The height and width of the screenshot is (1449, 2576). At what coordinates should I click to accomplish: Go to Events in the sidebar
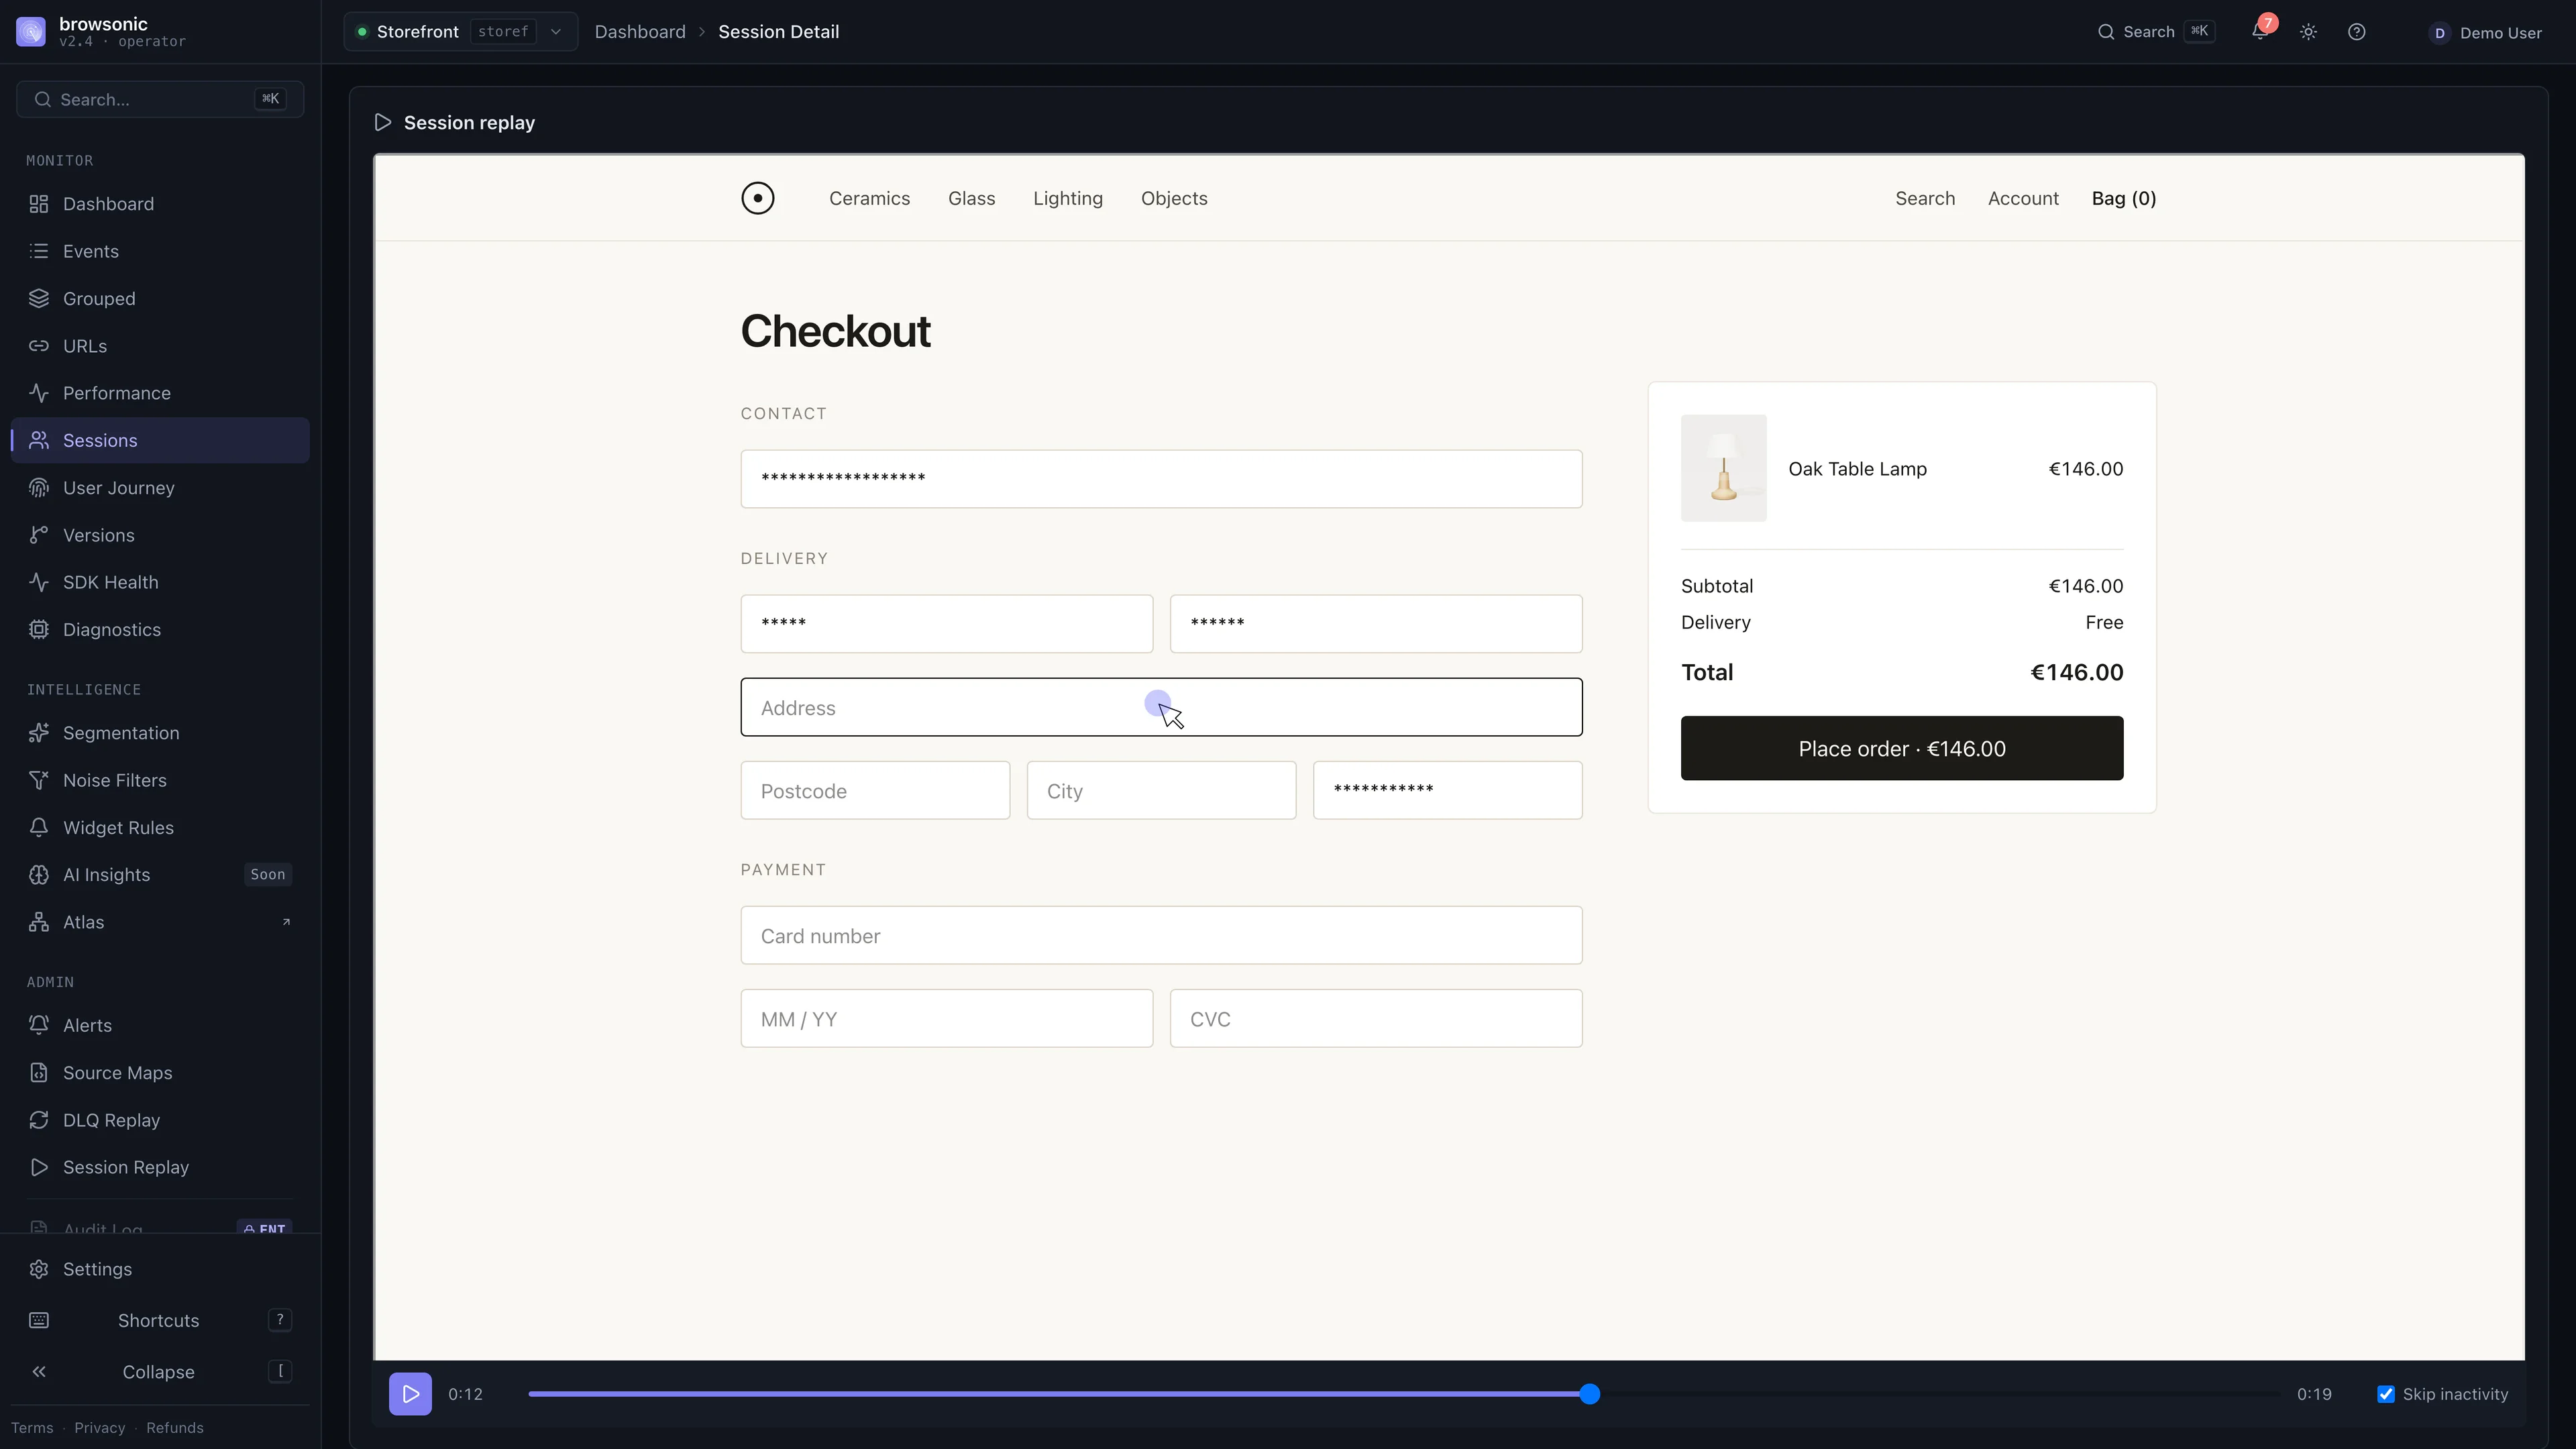160,251
